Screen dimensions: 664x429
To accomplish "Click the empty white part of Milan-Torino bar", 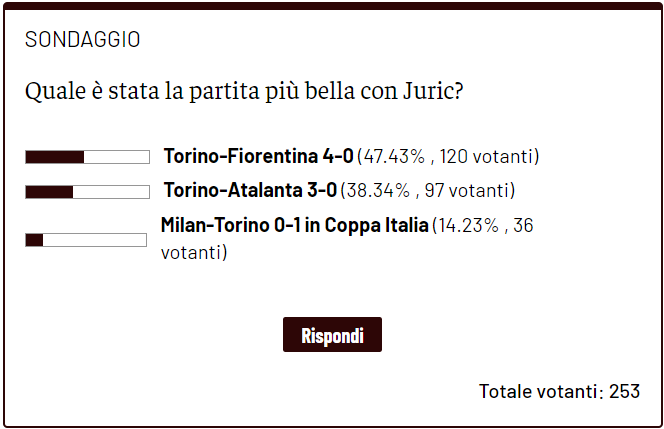I will (x=95, y=240).
